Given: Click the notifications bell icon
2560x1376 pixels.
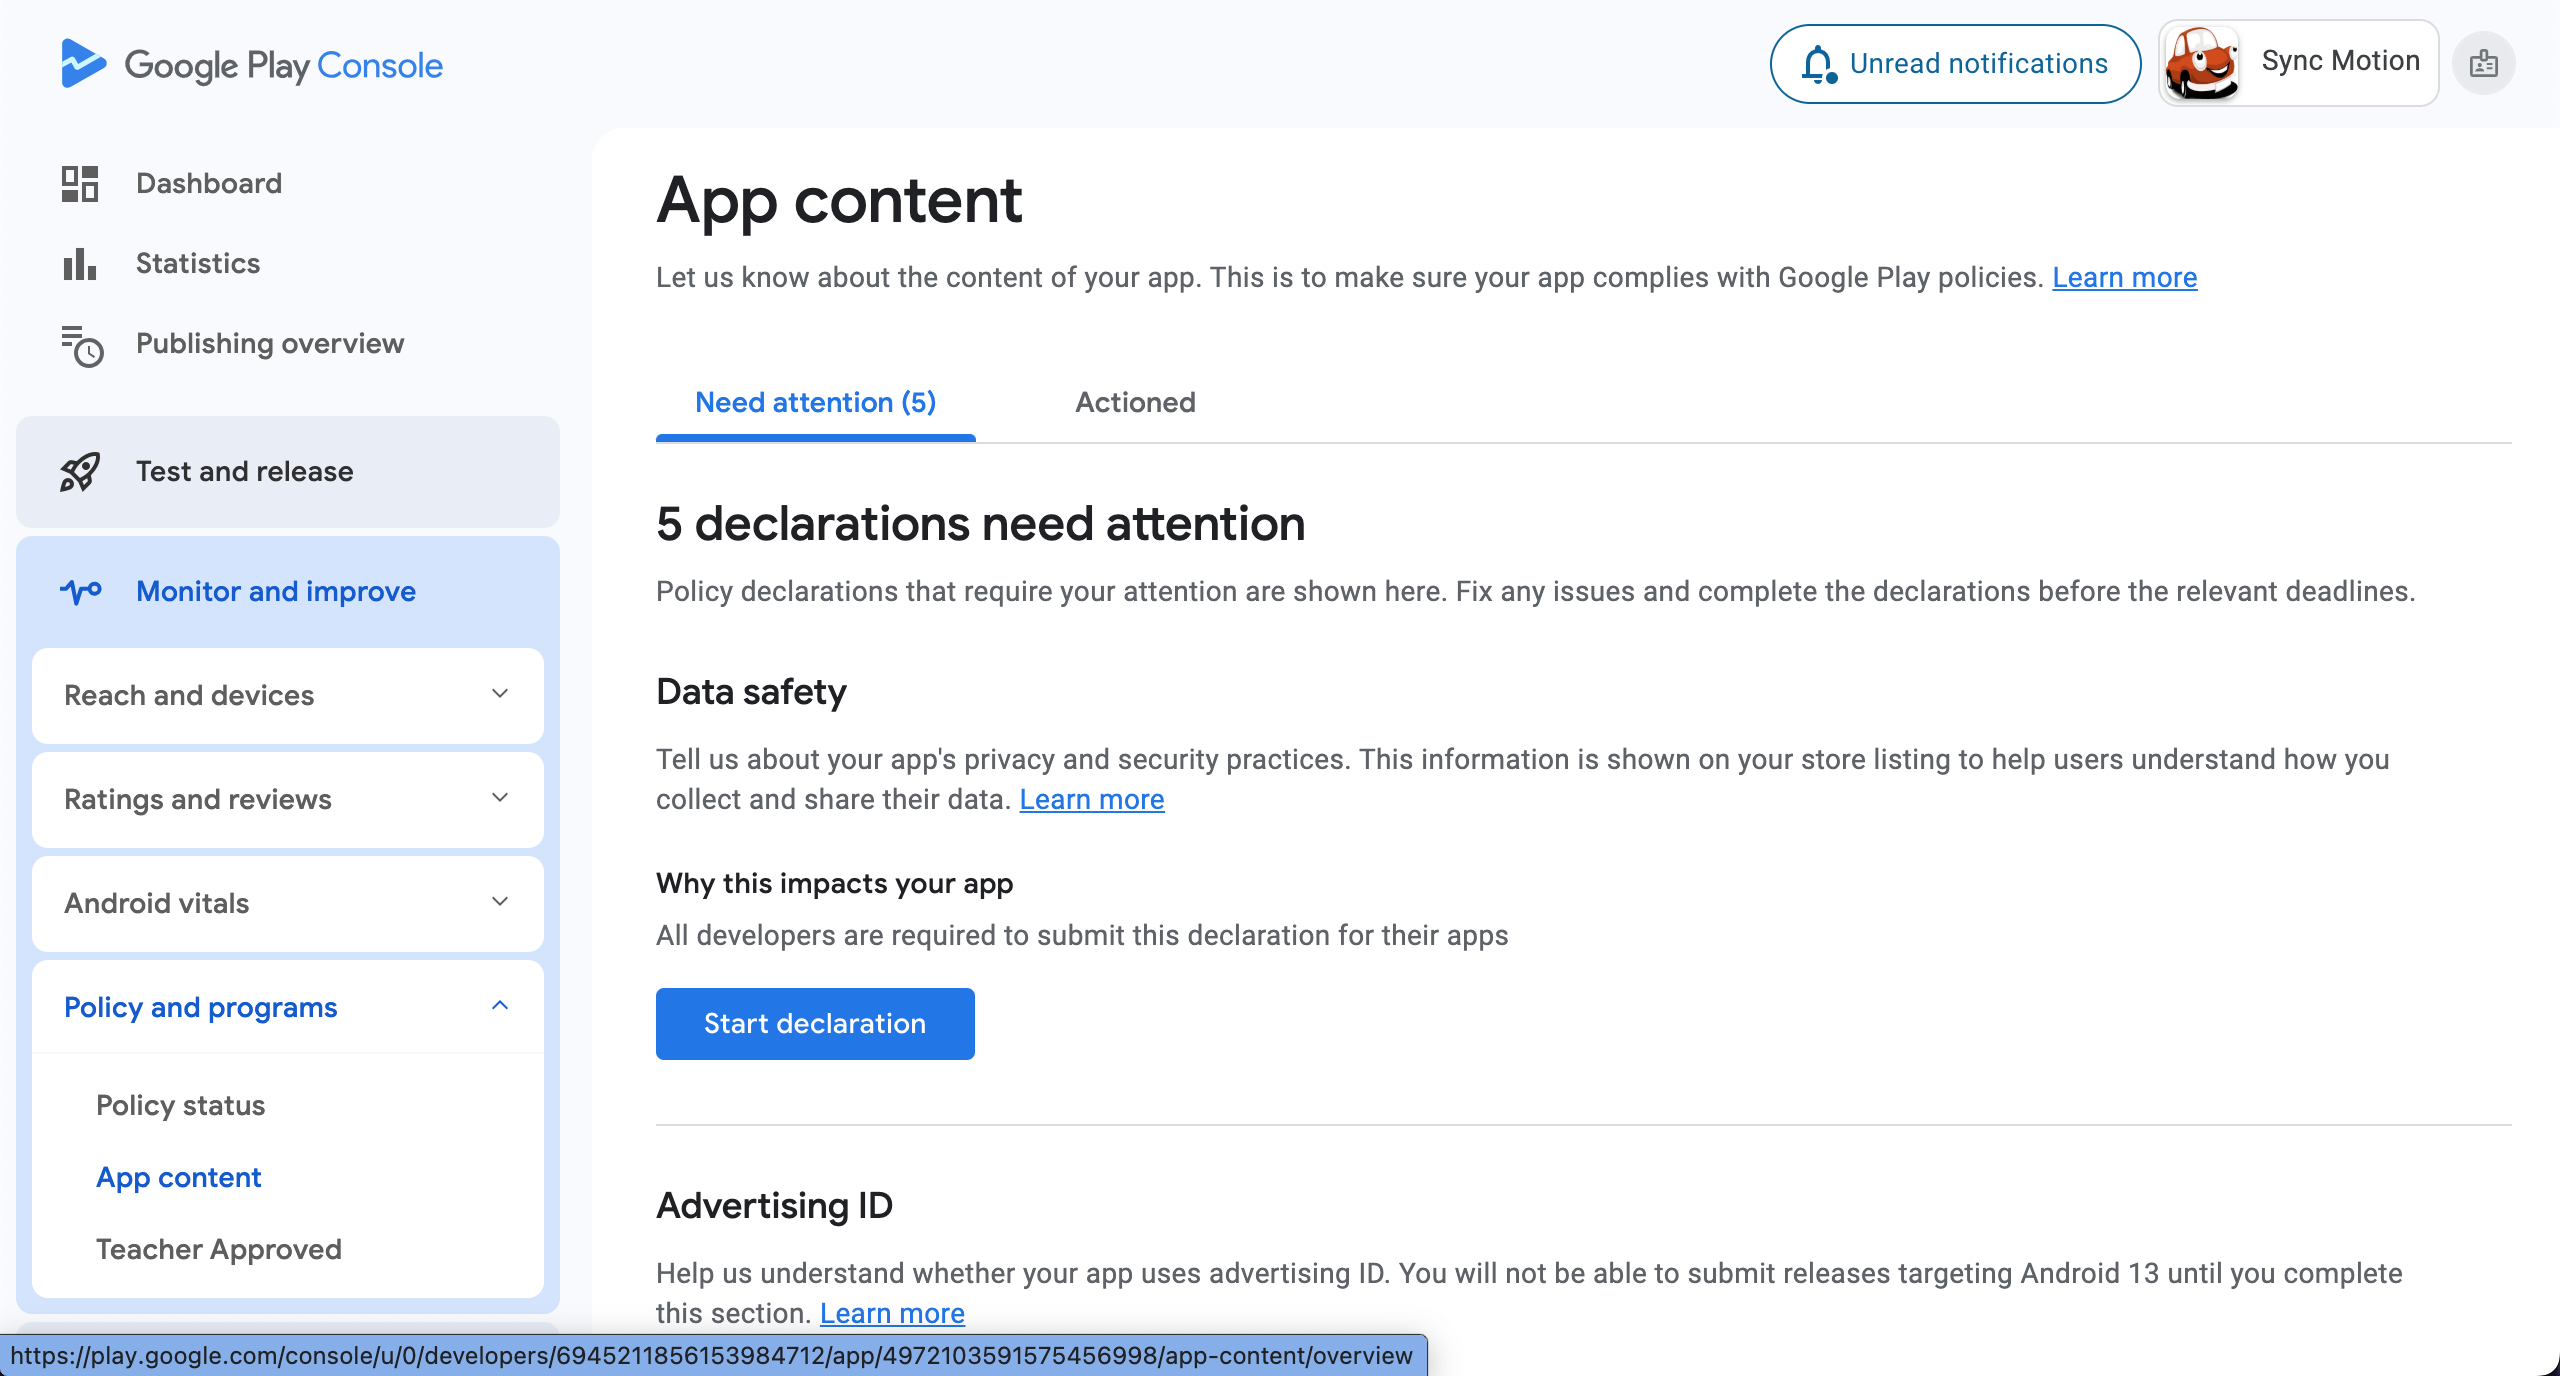Looking at the screenshot, I should [x=1819, y=64].
